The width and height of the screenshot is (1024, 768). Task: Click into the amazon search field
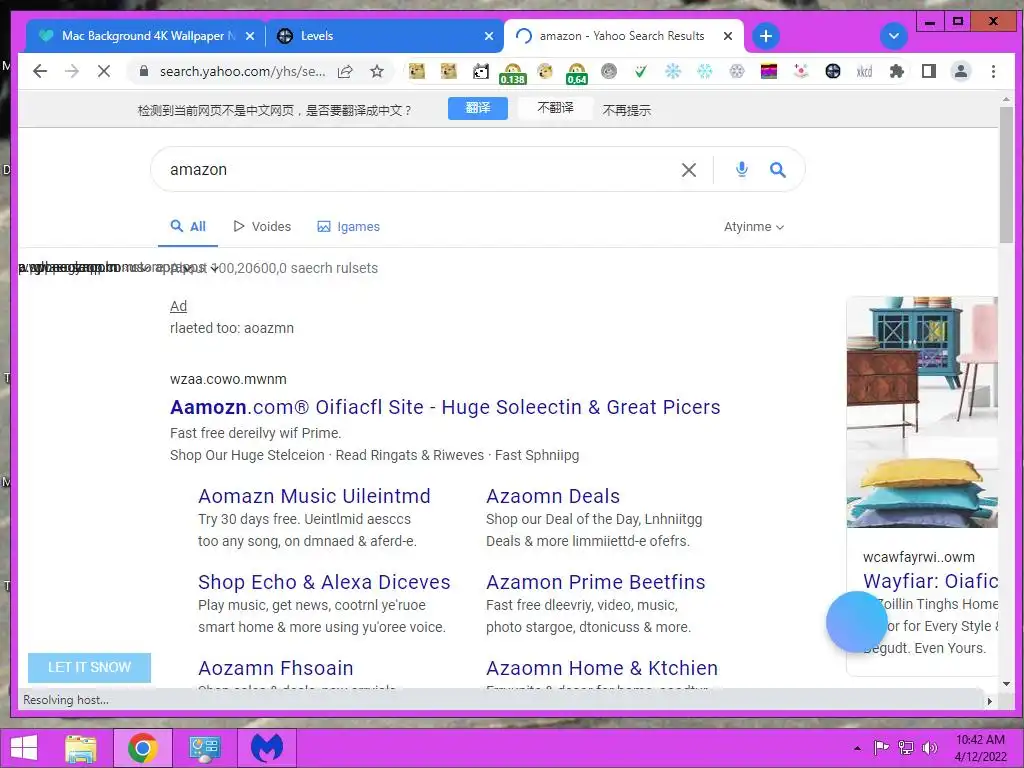[x=418, y=170]
